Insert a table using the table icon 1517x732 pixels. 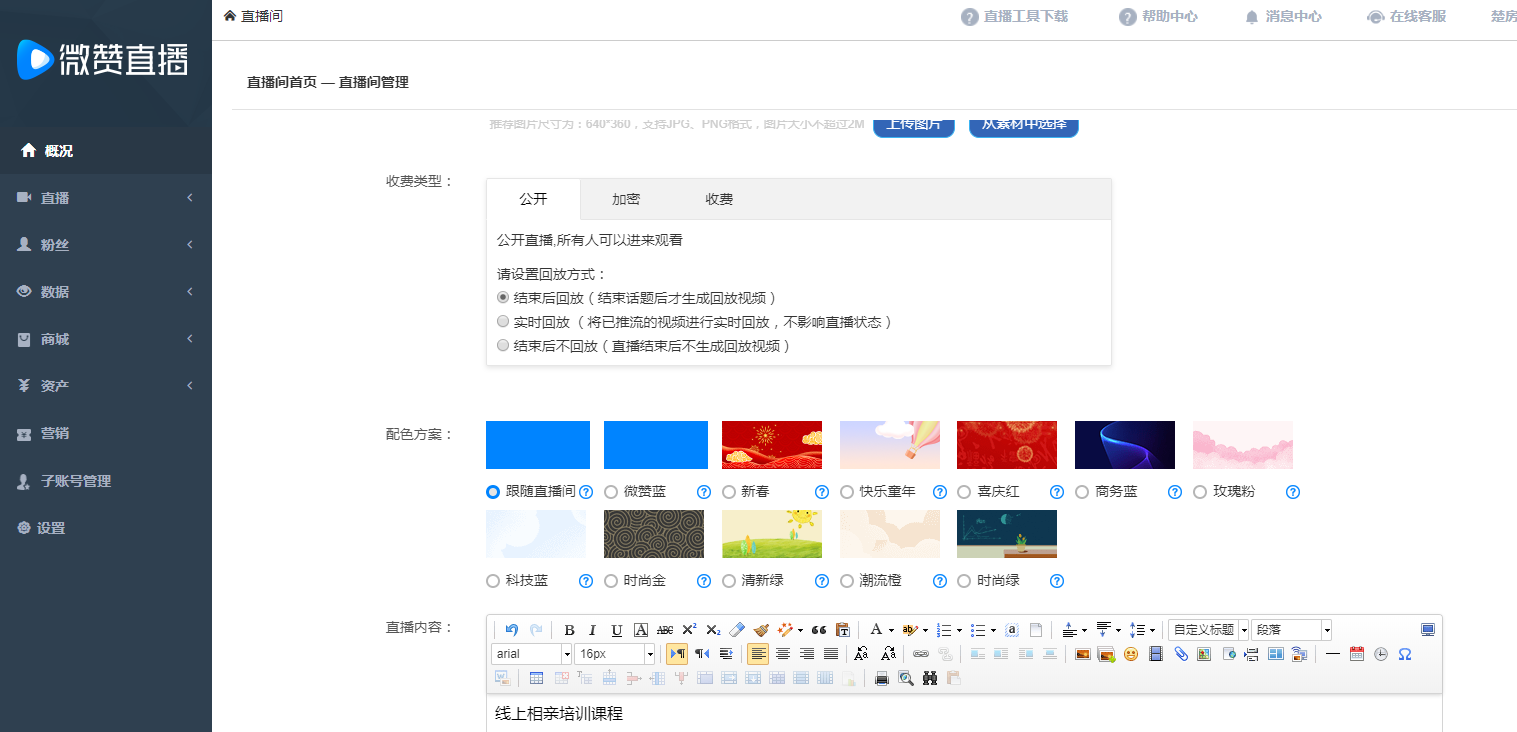pos(536,678)
